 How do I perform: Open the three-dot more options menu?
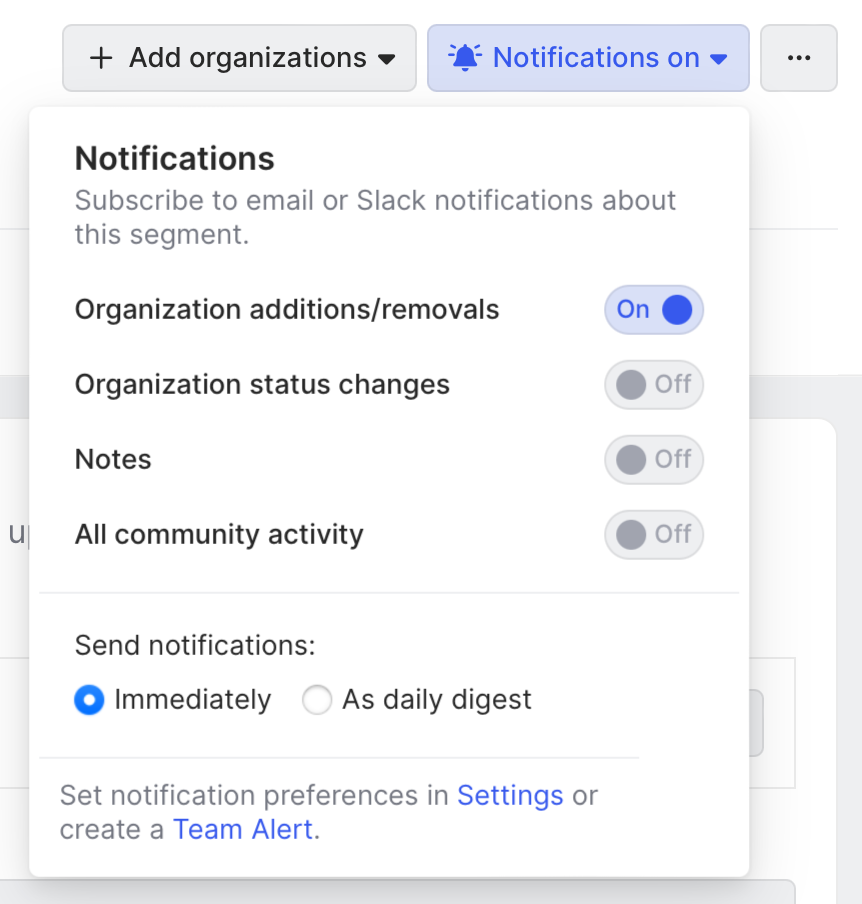798,58
